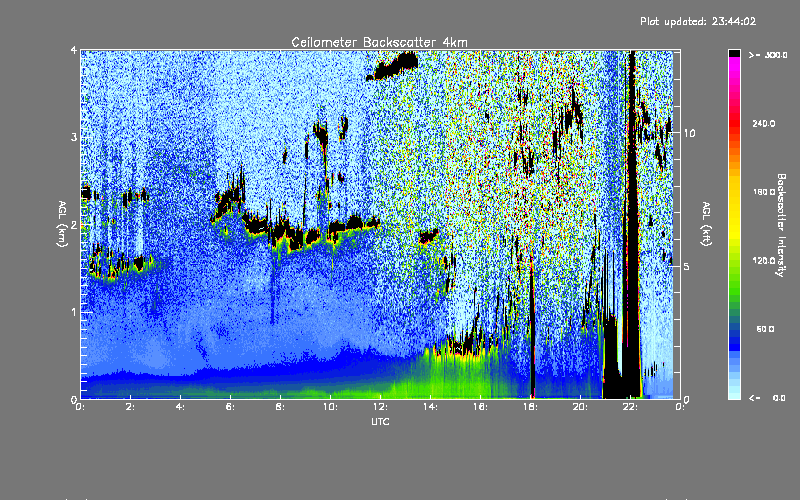Image resolution: width=800 pixels, height=500 pixels.
Task: Select the "180.0" colorbar value
Action: [764, 192]
